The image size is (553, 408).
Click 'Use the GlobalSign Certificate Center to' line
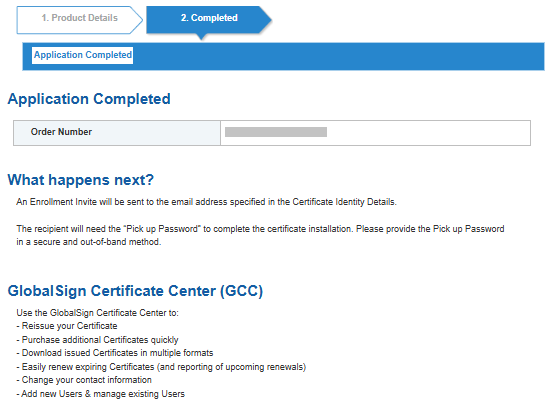[97, 313]
